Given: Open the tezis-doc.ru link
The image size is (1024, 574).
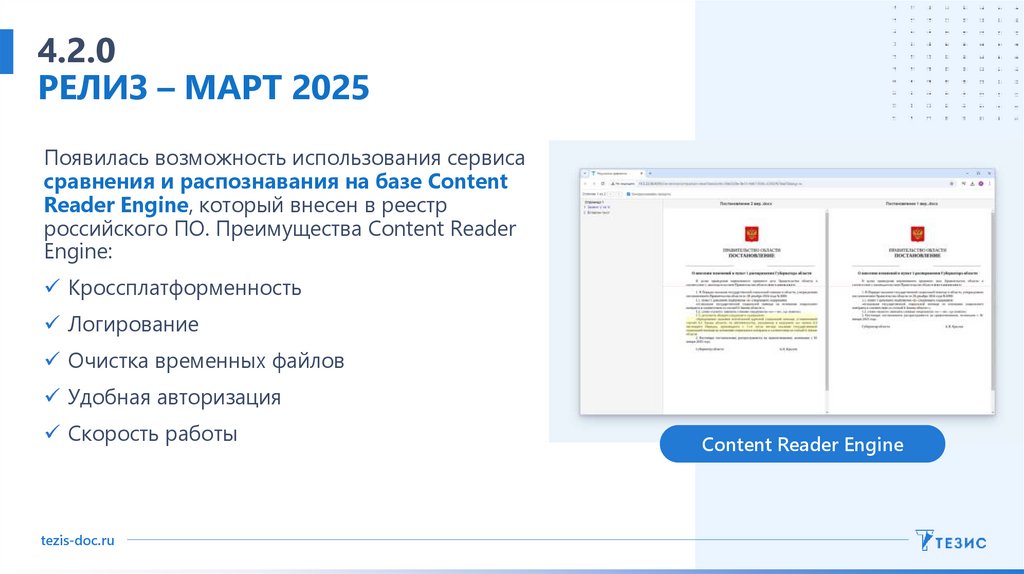Looking at the screenshot, I should (x=77, y=540).
